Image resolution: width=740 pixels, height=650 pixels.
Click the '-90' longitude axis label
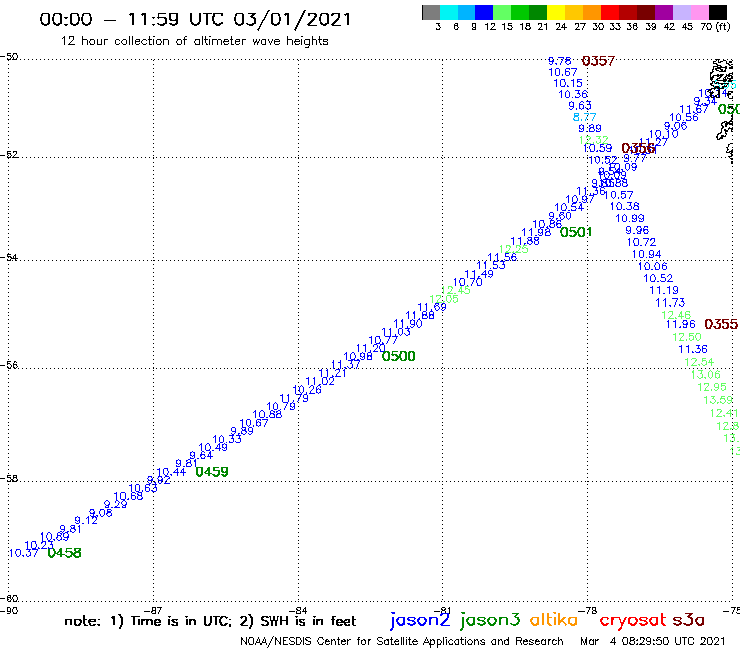coord(9,610)
